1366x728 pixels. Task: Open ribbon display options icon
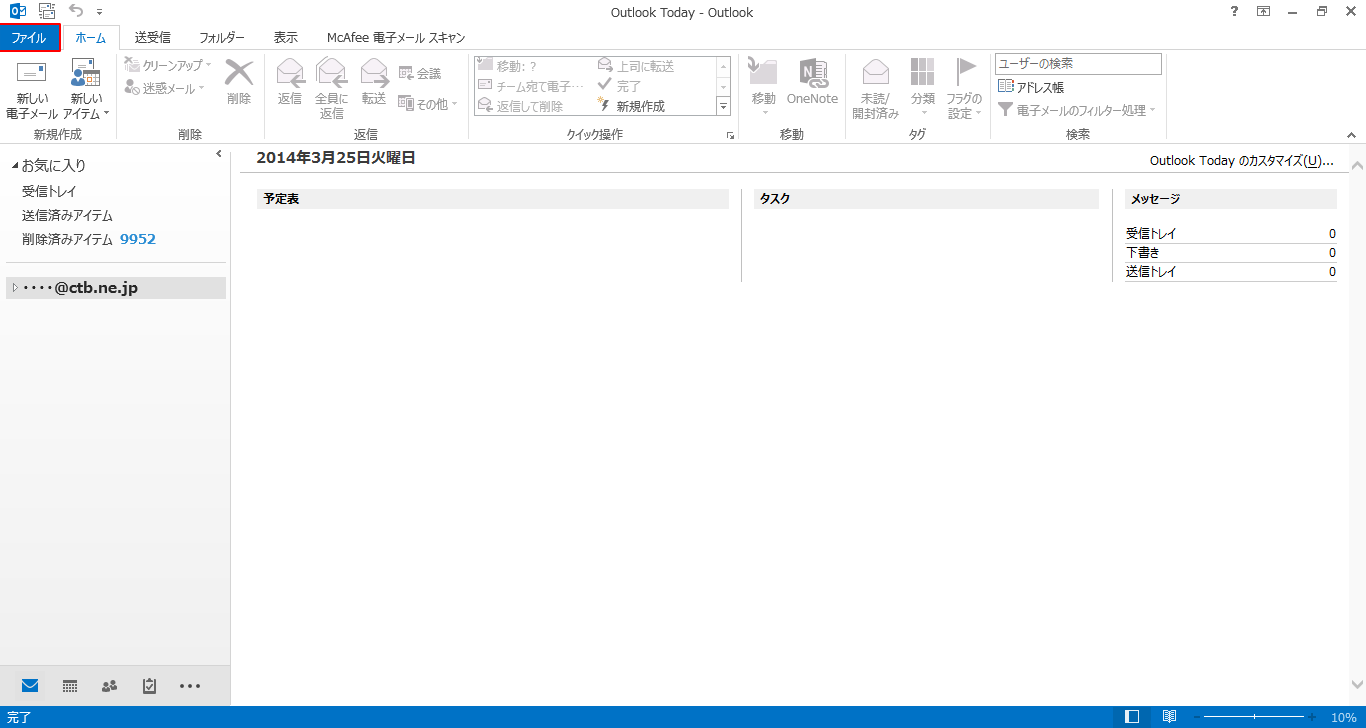(x=1263, y=12)
